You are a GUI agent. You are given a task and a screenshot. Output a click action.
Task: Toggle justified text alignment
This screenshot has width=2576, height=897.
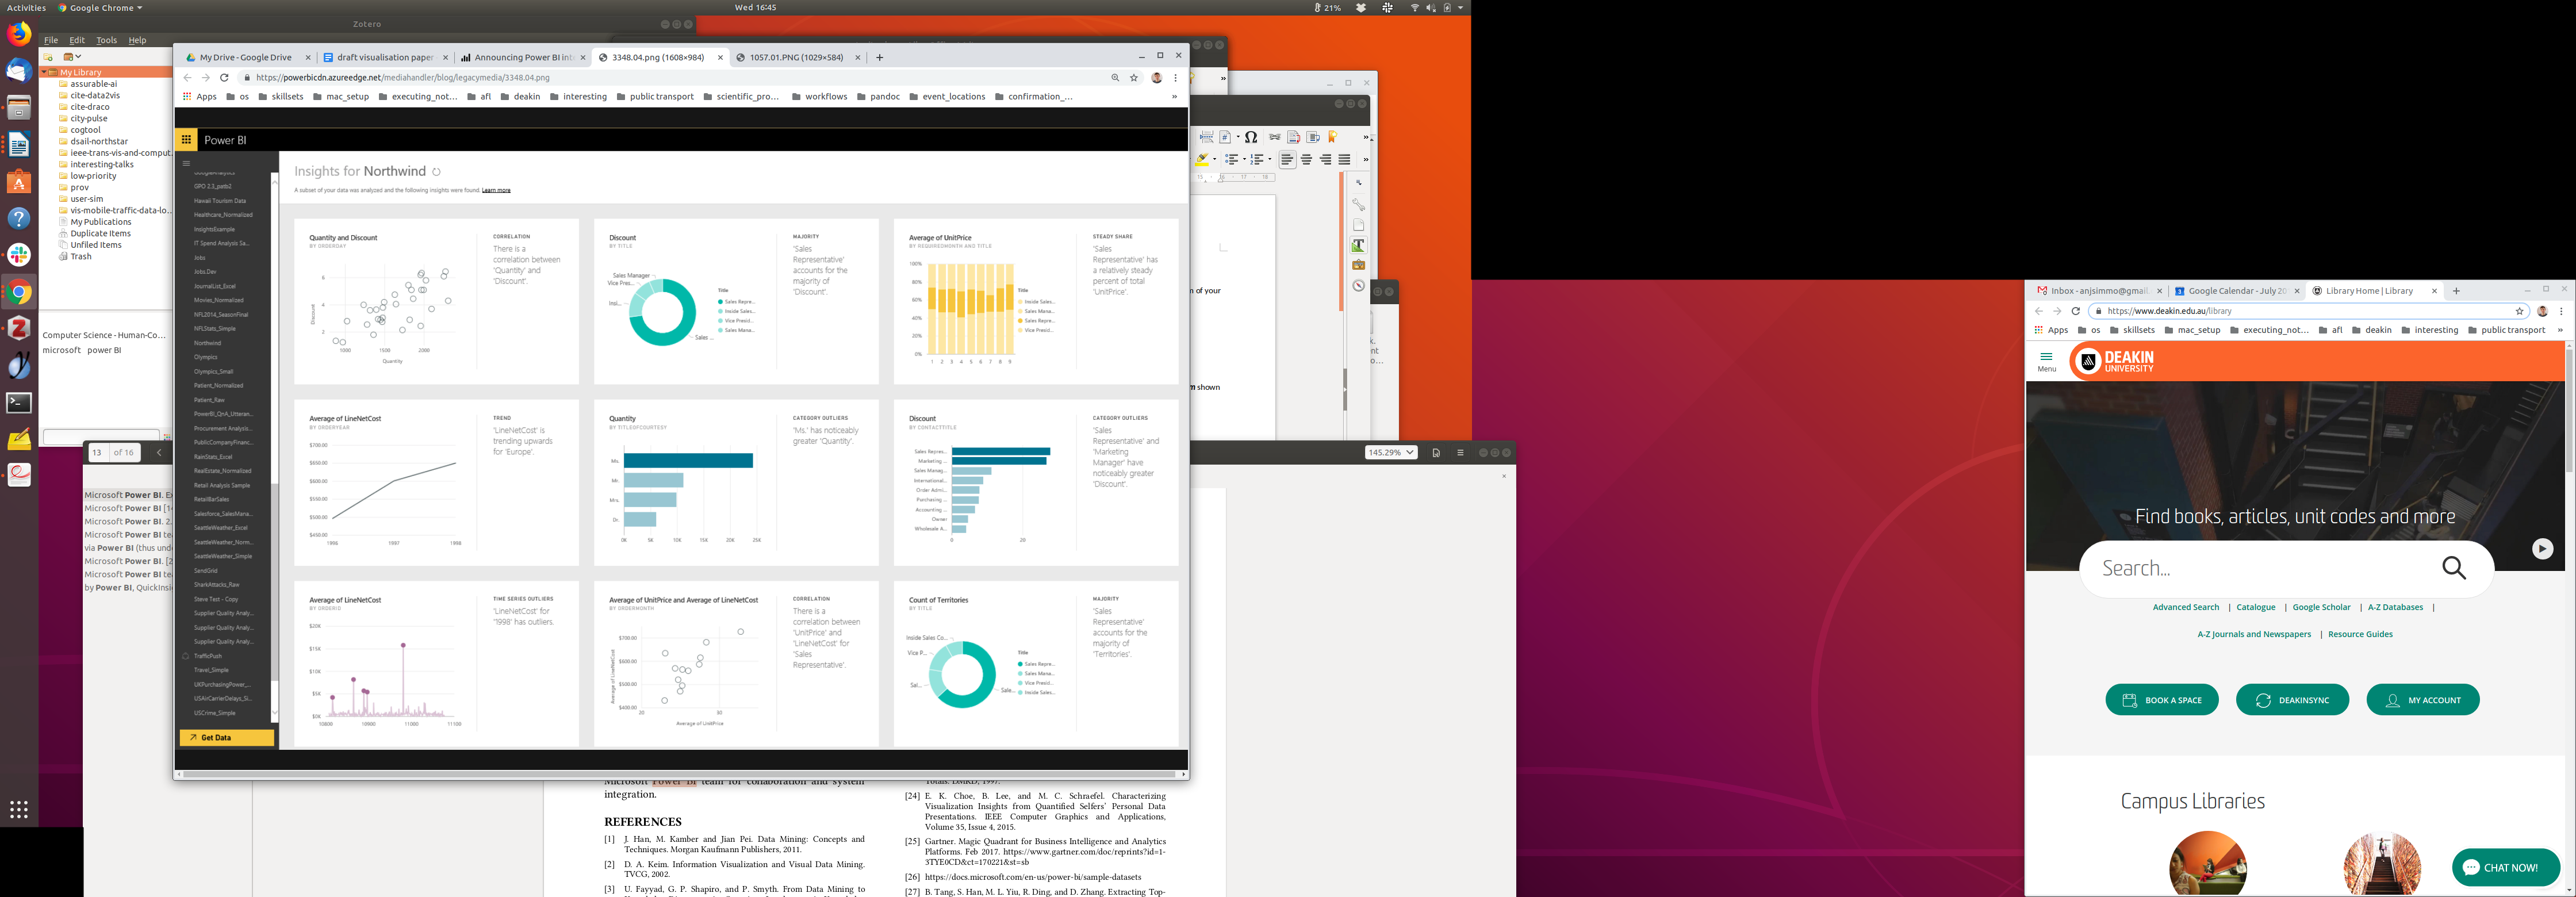pyautogui.click(x=1344, y=160)
